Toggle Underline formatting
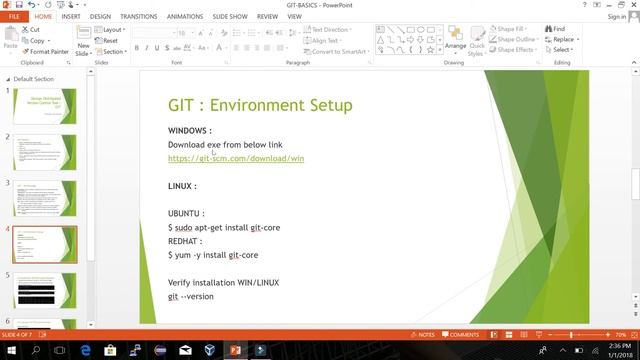The width and height of the screenshot is (640, 360). 157,48
